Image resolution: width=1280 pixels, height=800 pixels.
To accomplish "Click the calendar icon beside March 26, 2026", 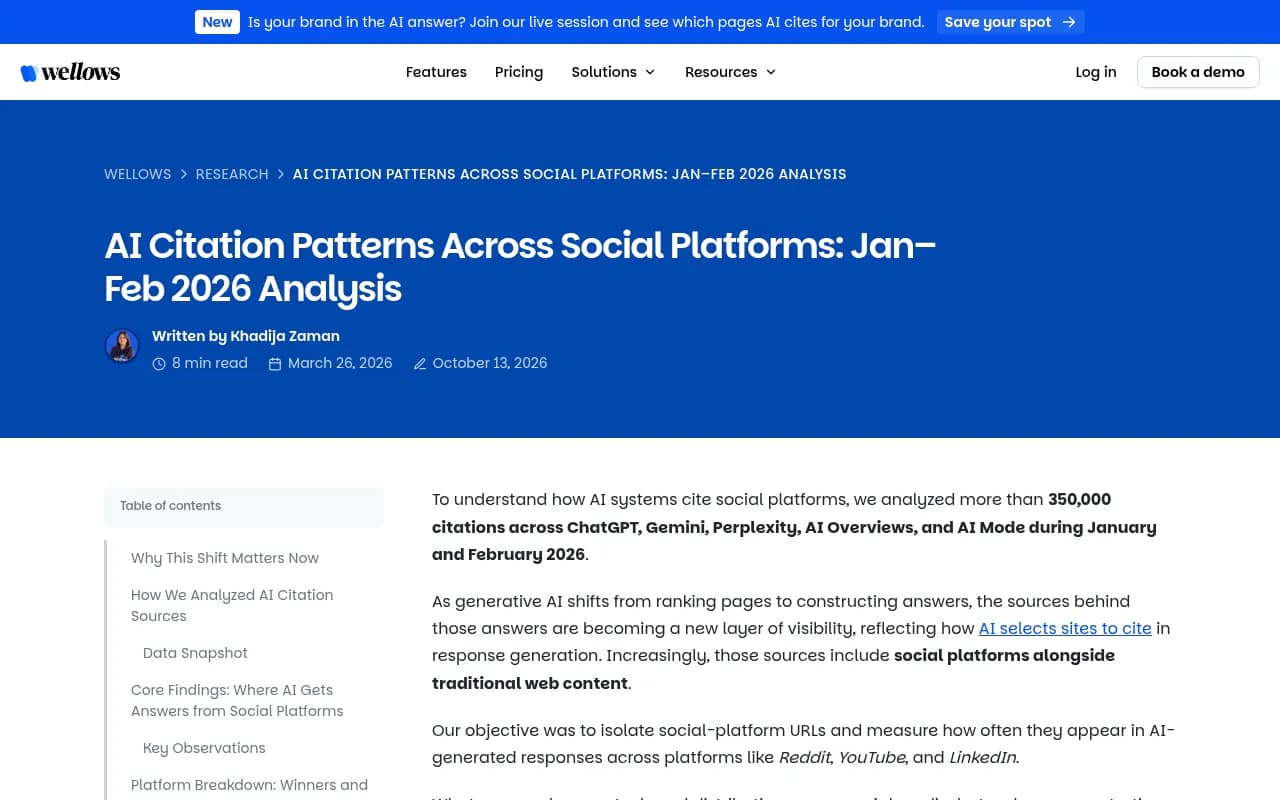I will tap(275, 364).
